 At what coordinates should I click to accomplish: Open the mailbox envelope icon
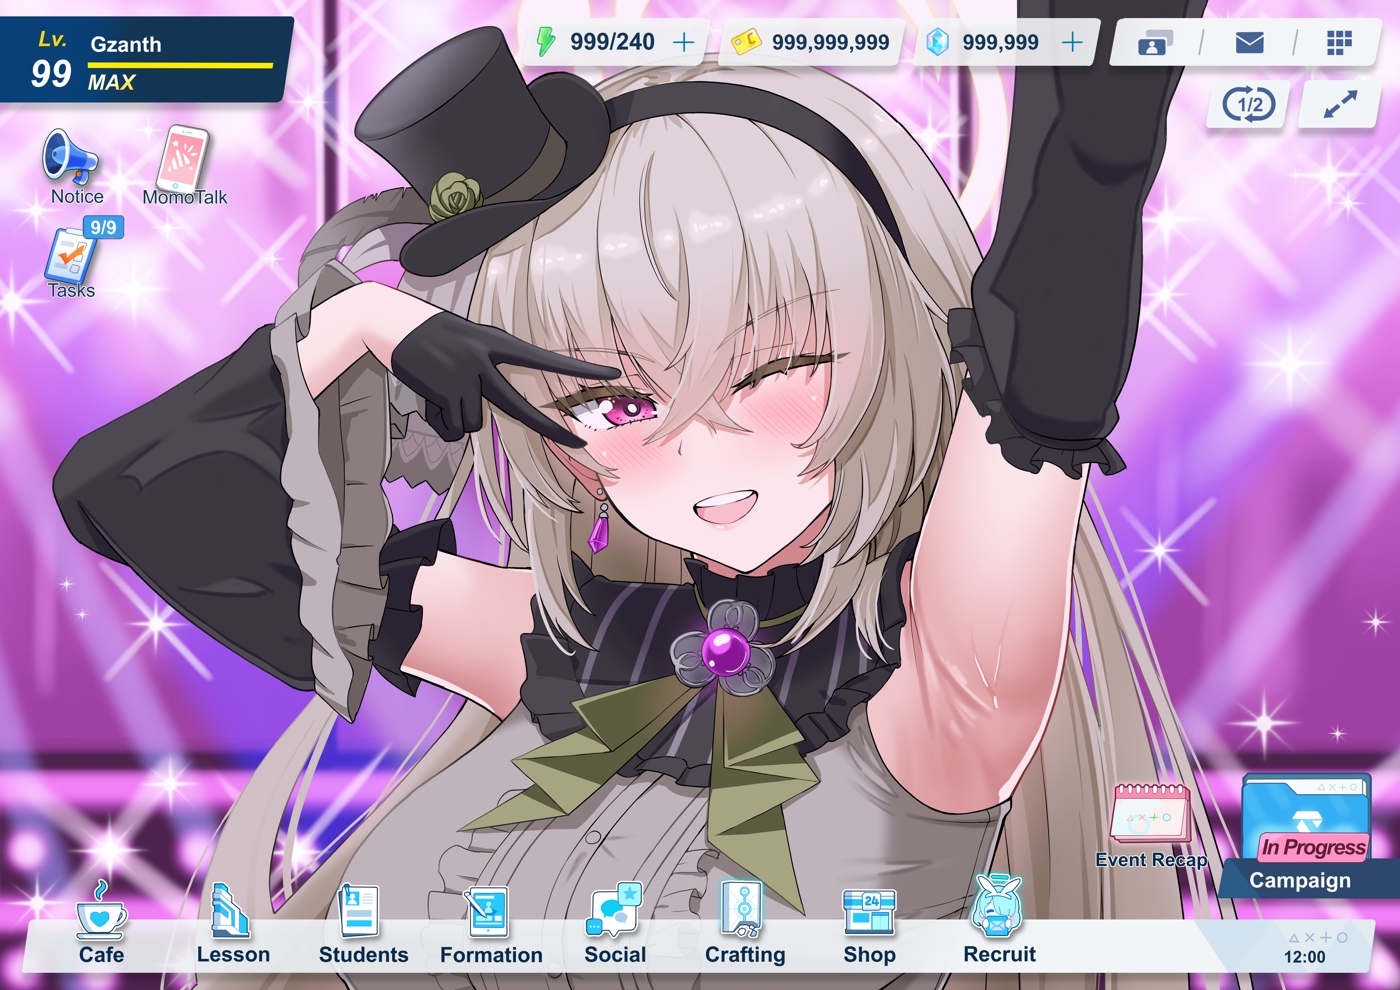[x=1249, y=42]
